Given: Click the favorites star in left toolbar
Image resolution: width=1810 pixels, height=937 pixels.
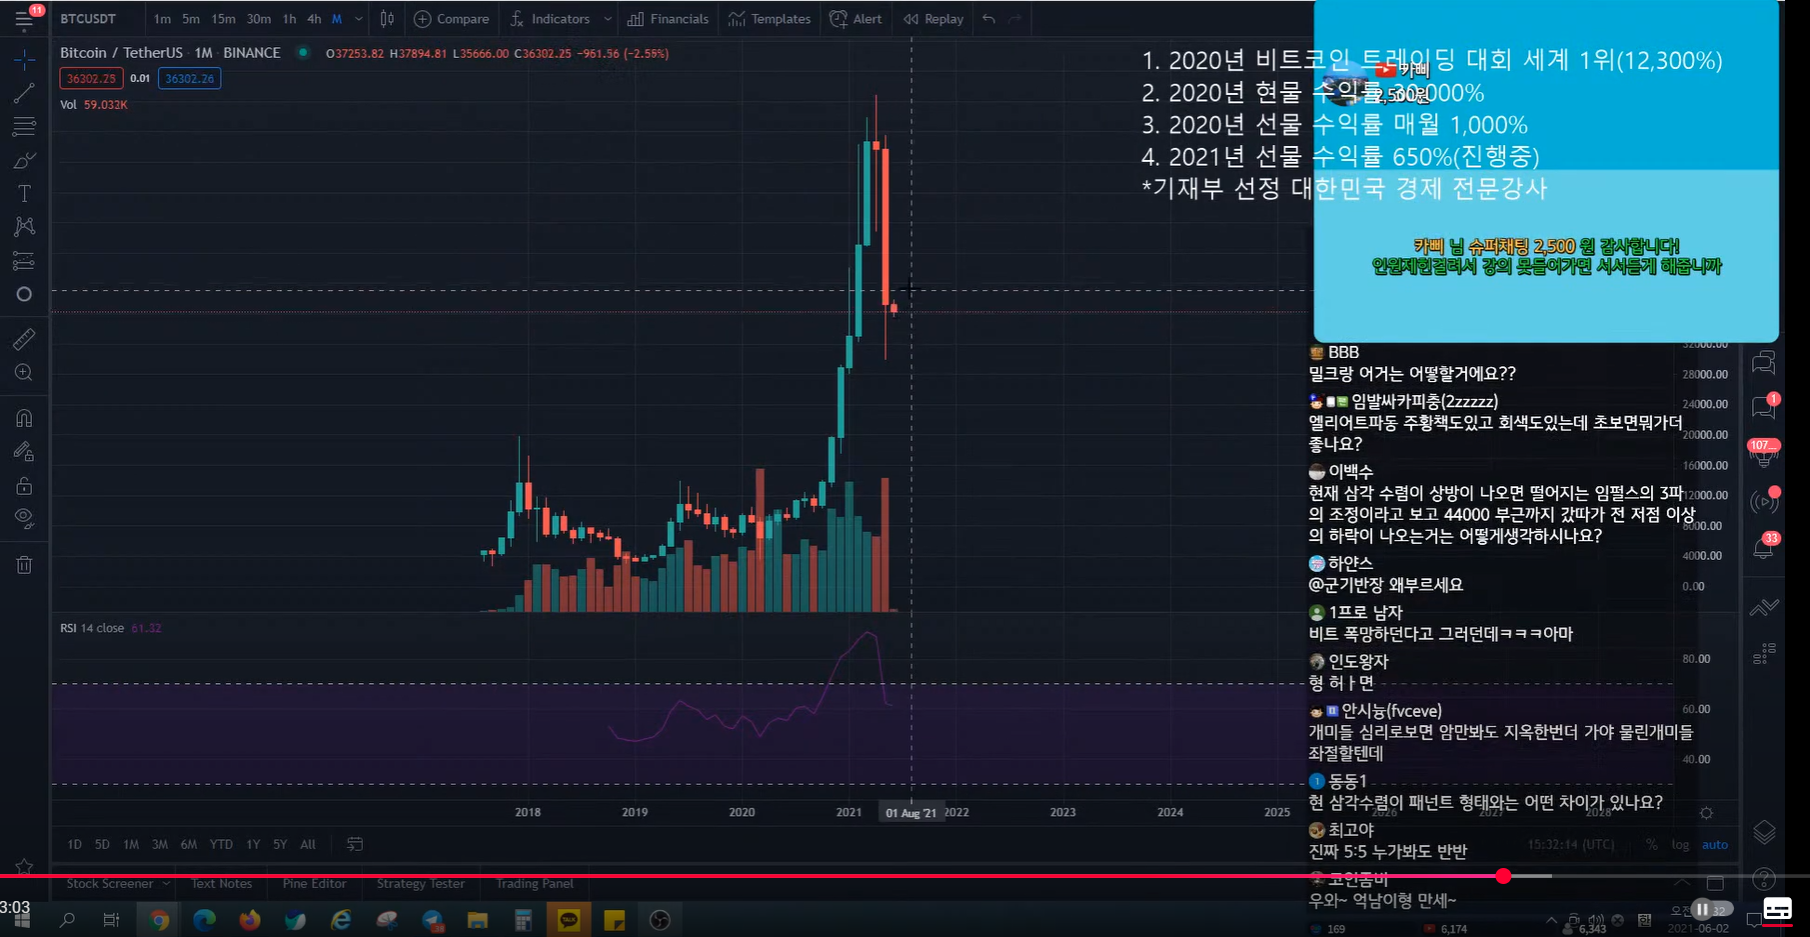Looking at the screenshot, I should 24,867.
